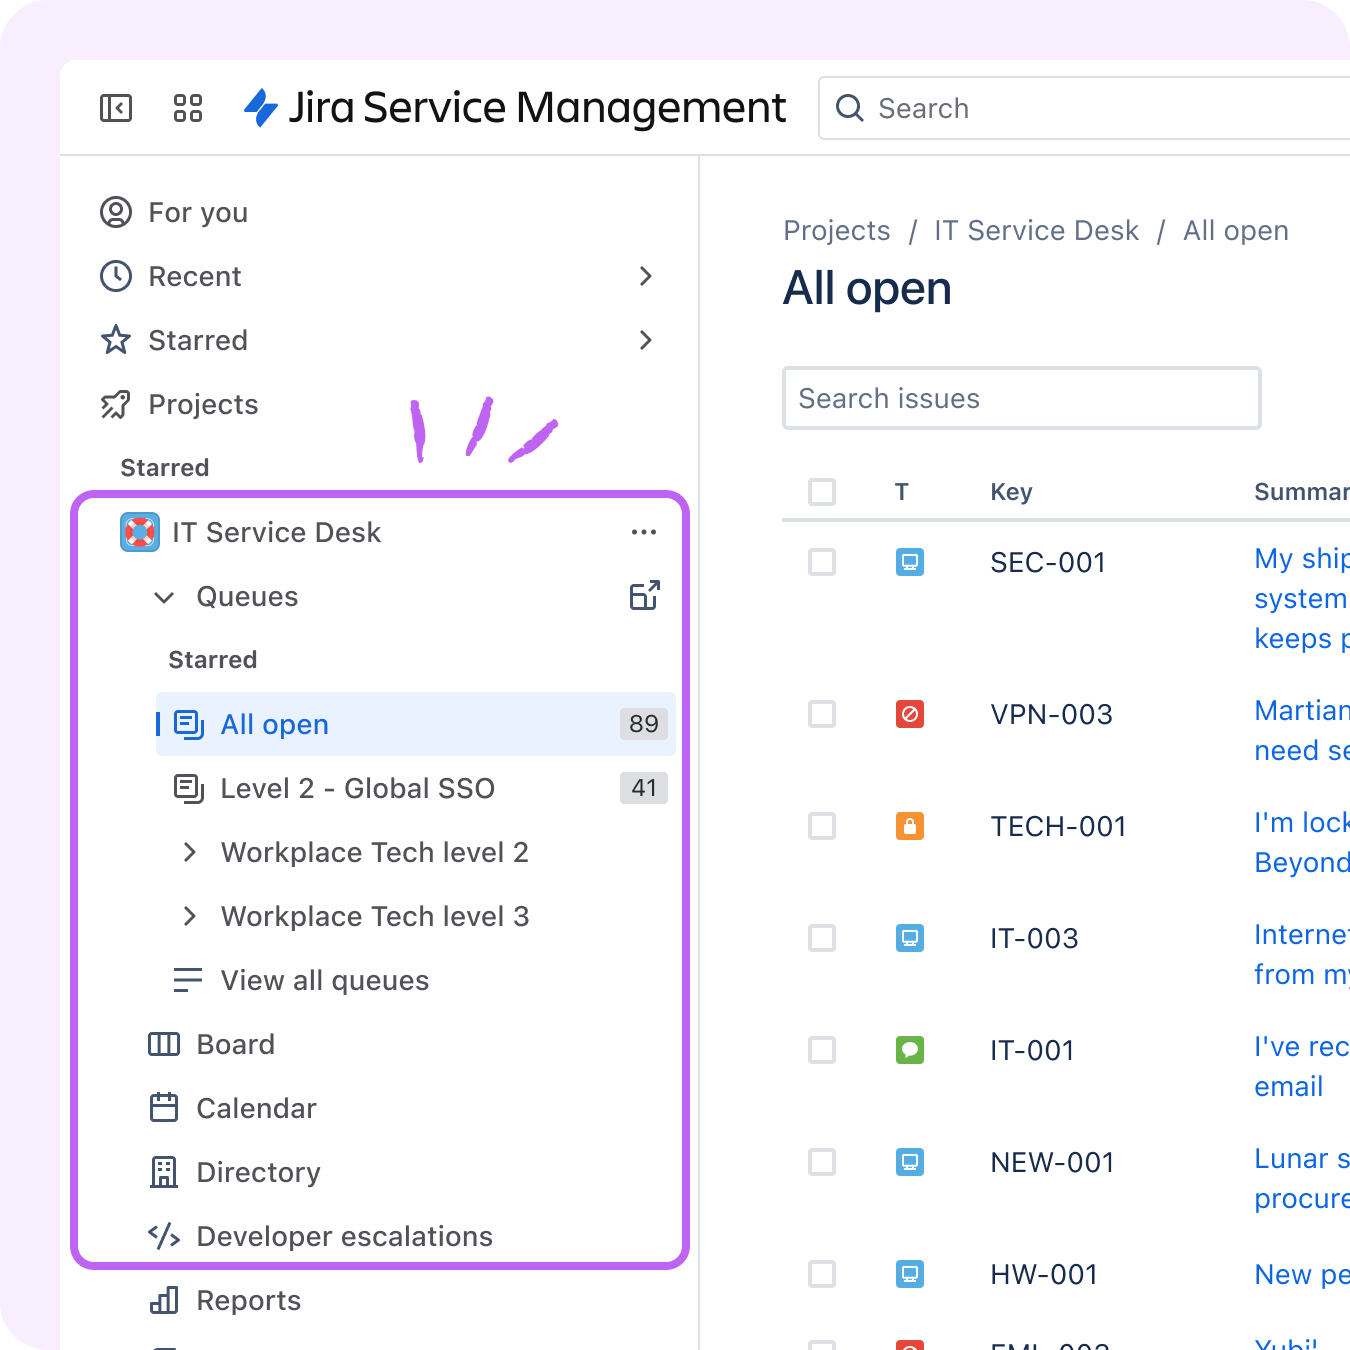Image resolution: width=1350 pixels, height=1350 pixels.
Task: Click the Search issues input field
Action: pos(1021,398)
